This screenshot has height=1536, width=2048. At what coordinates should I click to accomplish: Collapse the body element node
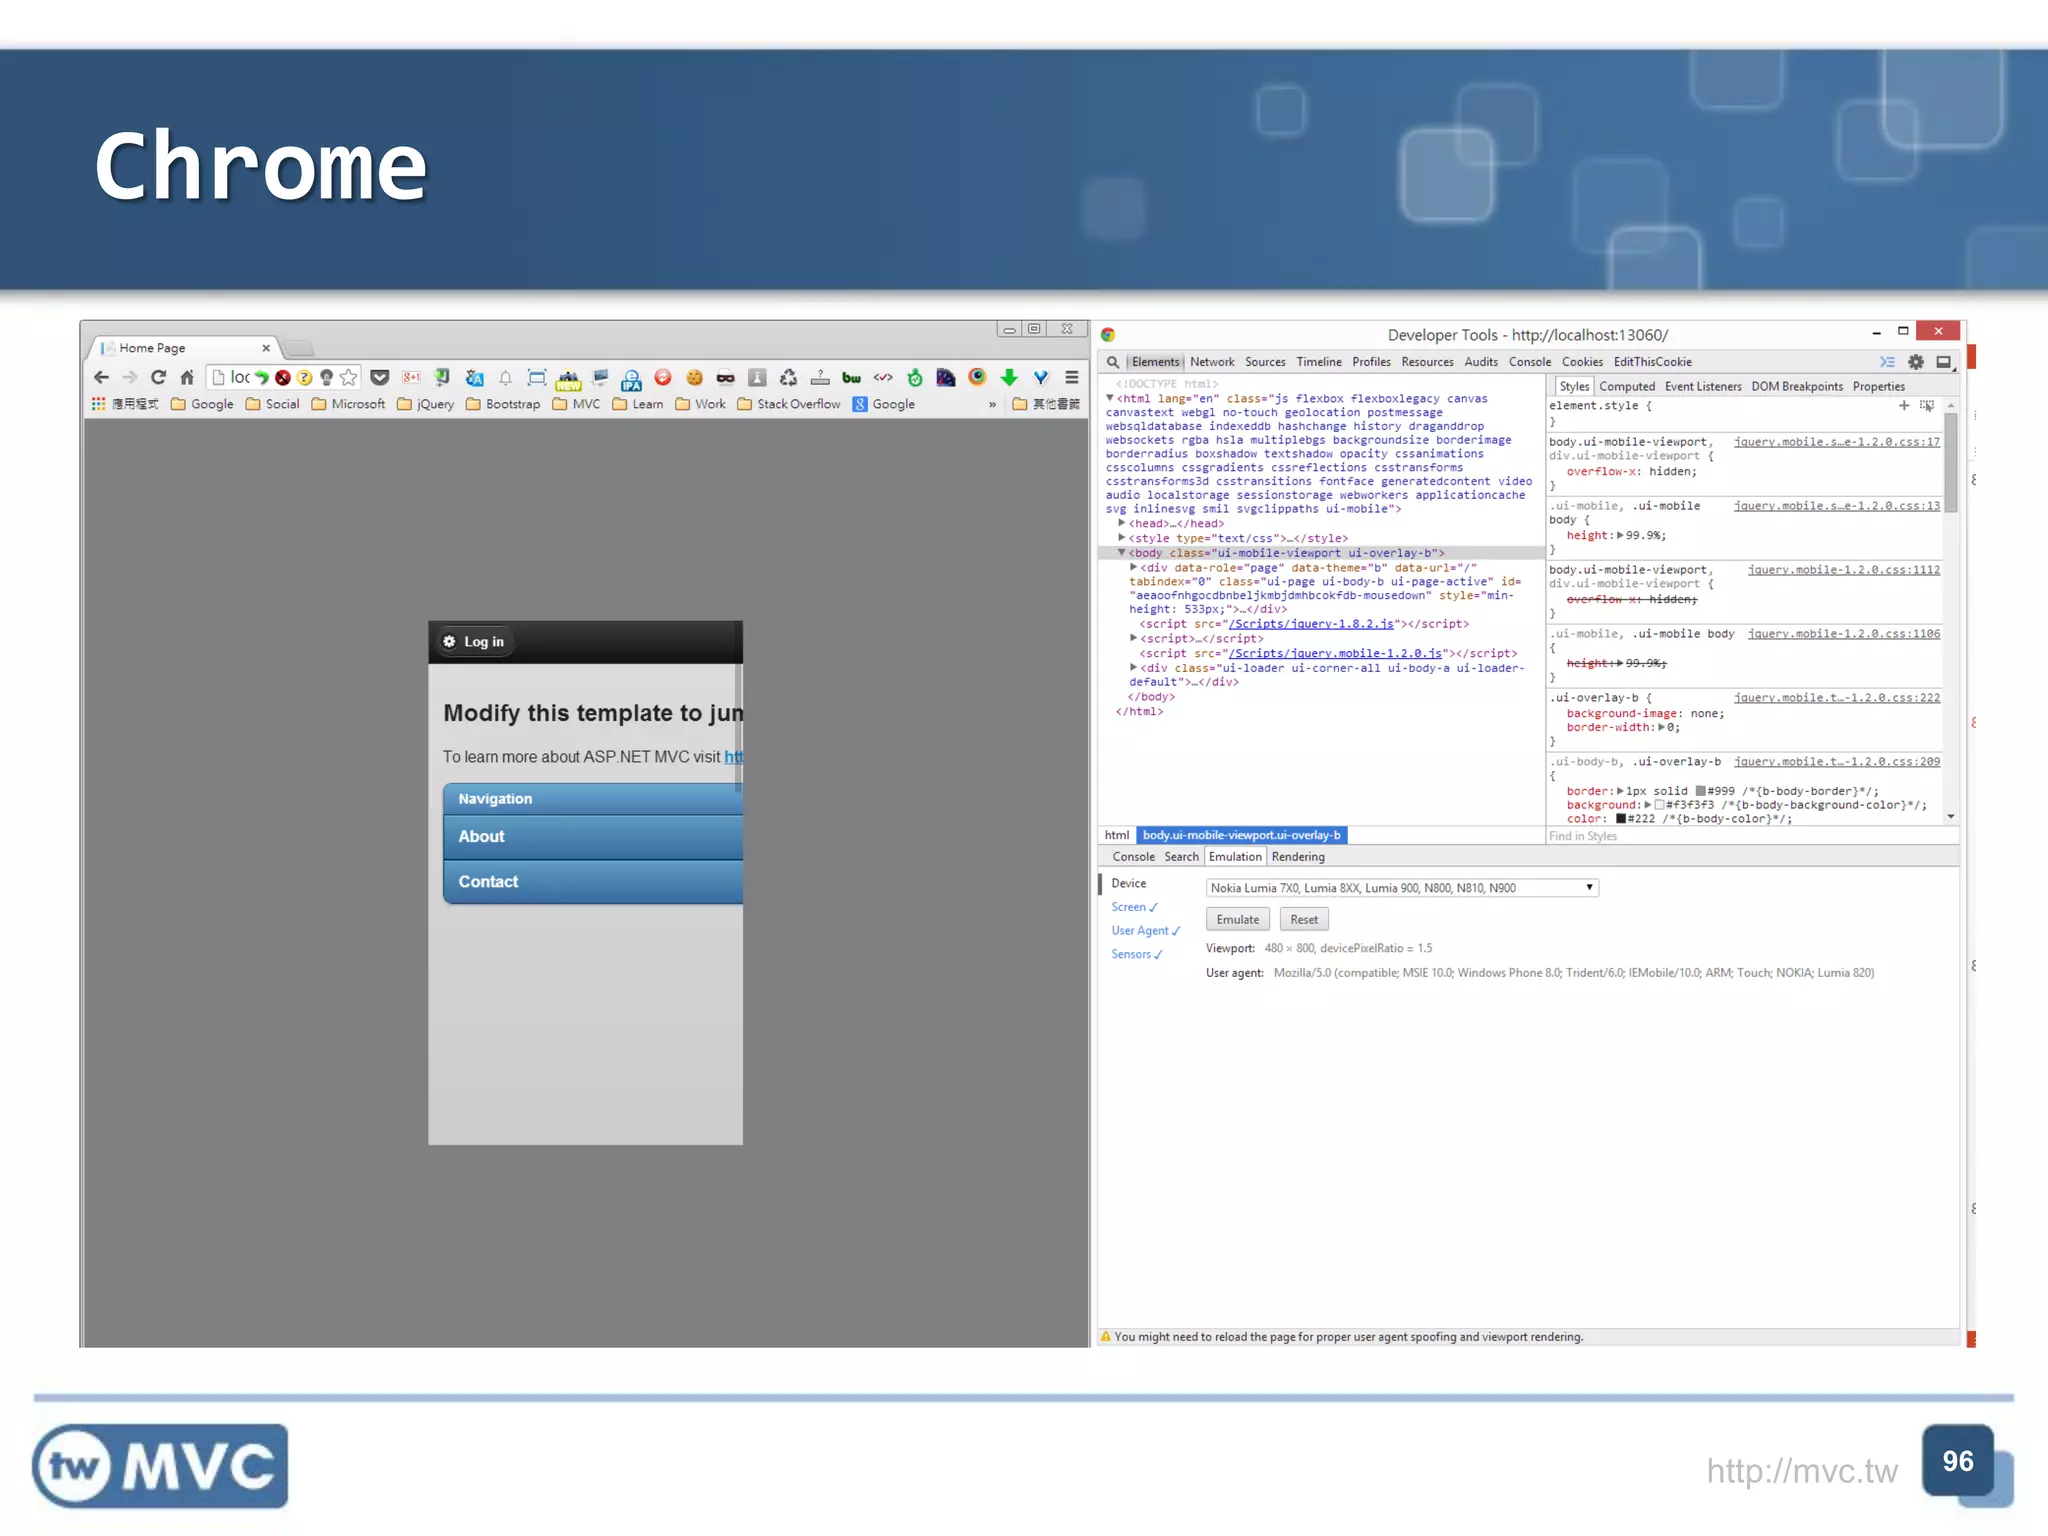(x=1122, y=552)
